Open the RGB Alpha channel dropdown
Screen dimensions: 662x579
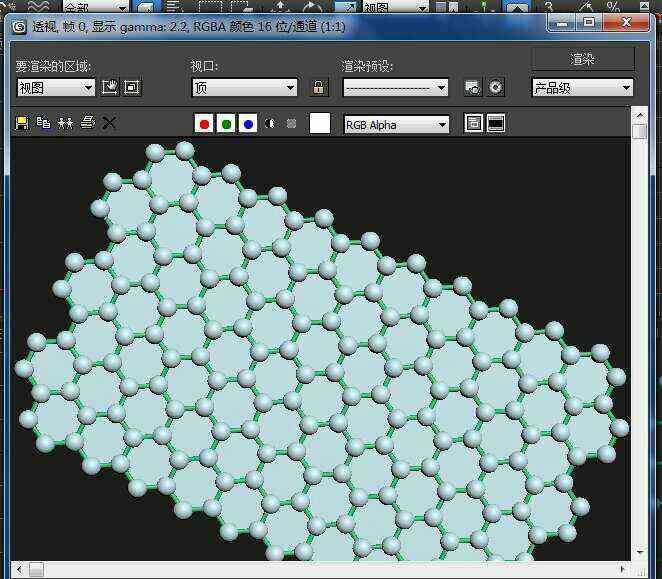pos(396,124)
